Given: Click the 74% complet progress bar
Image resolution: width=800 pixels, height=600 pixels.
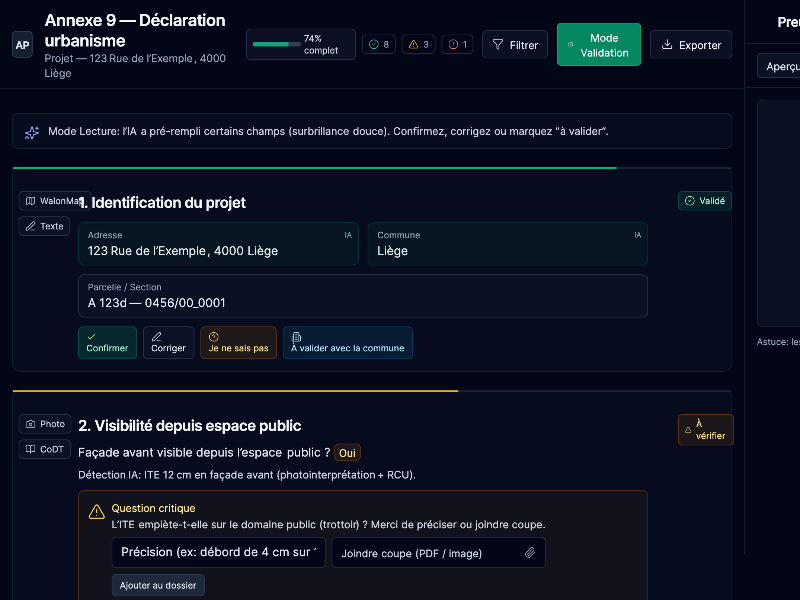Looking at the screenshot, I should (x=277, y=45).
